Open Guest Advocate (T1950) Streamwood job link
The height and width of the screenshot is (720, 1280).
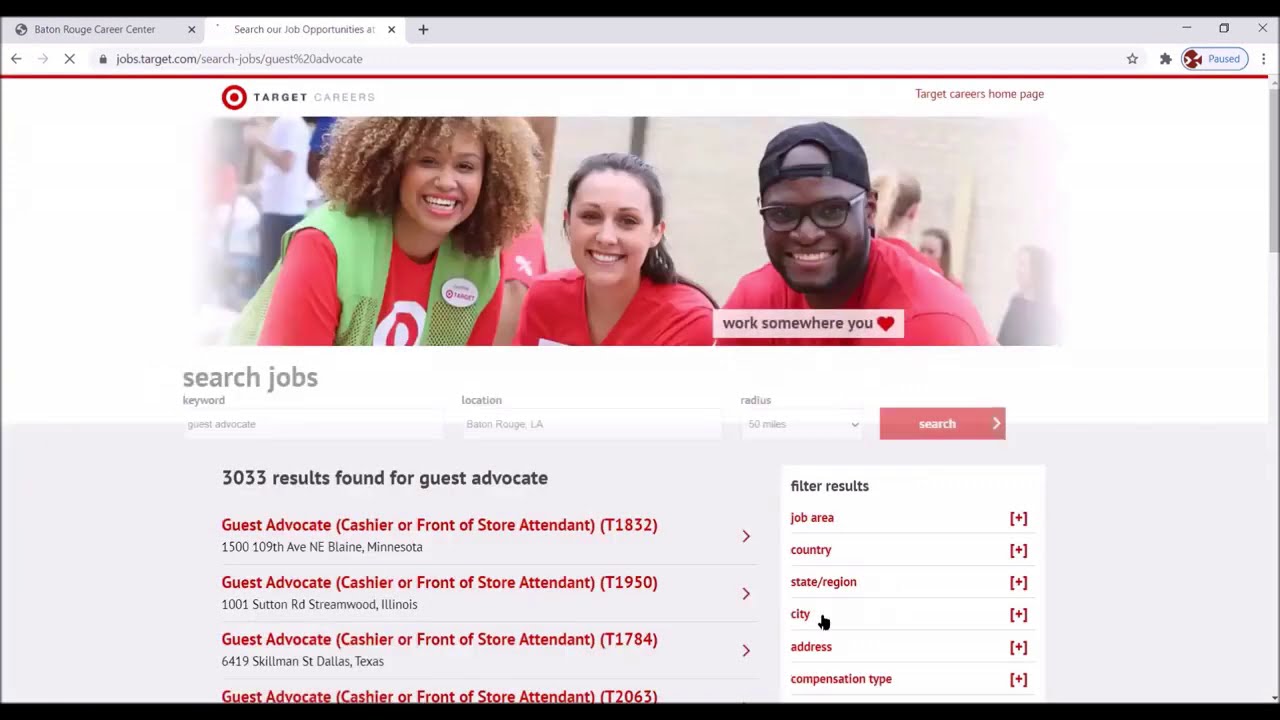coord(439,582)
